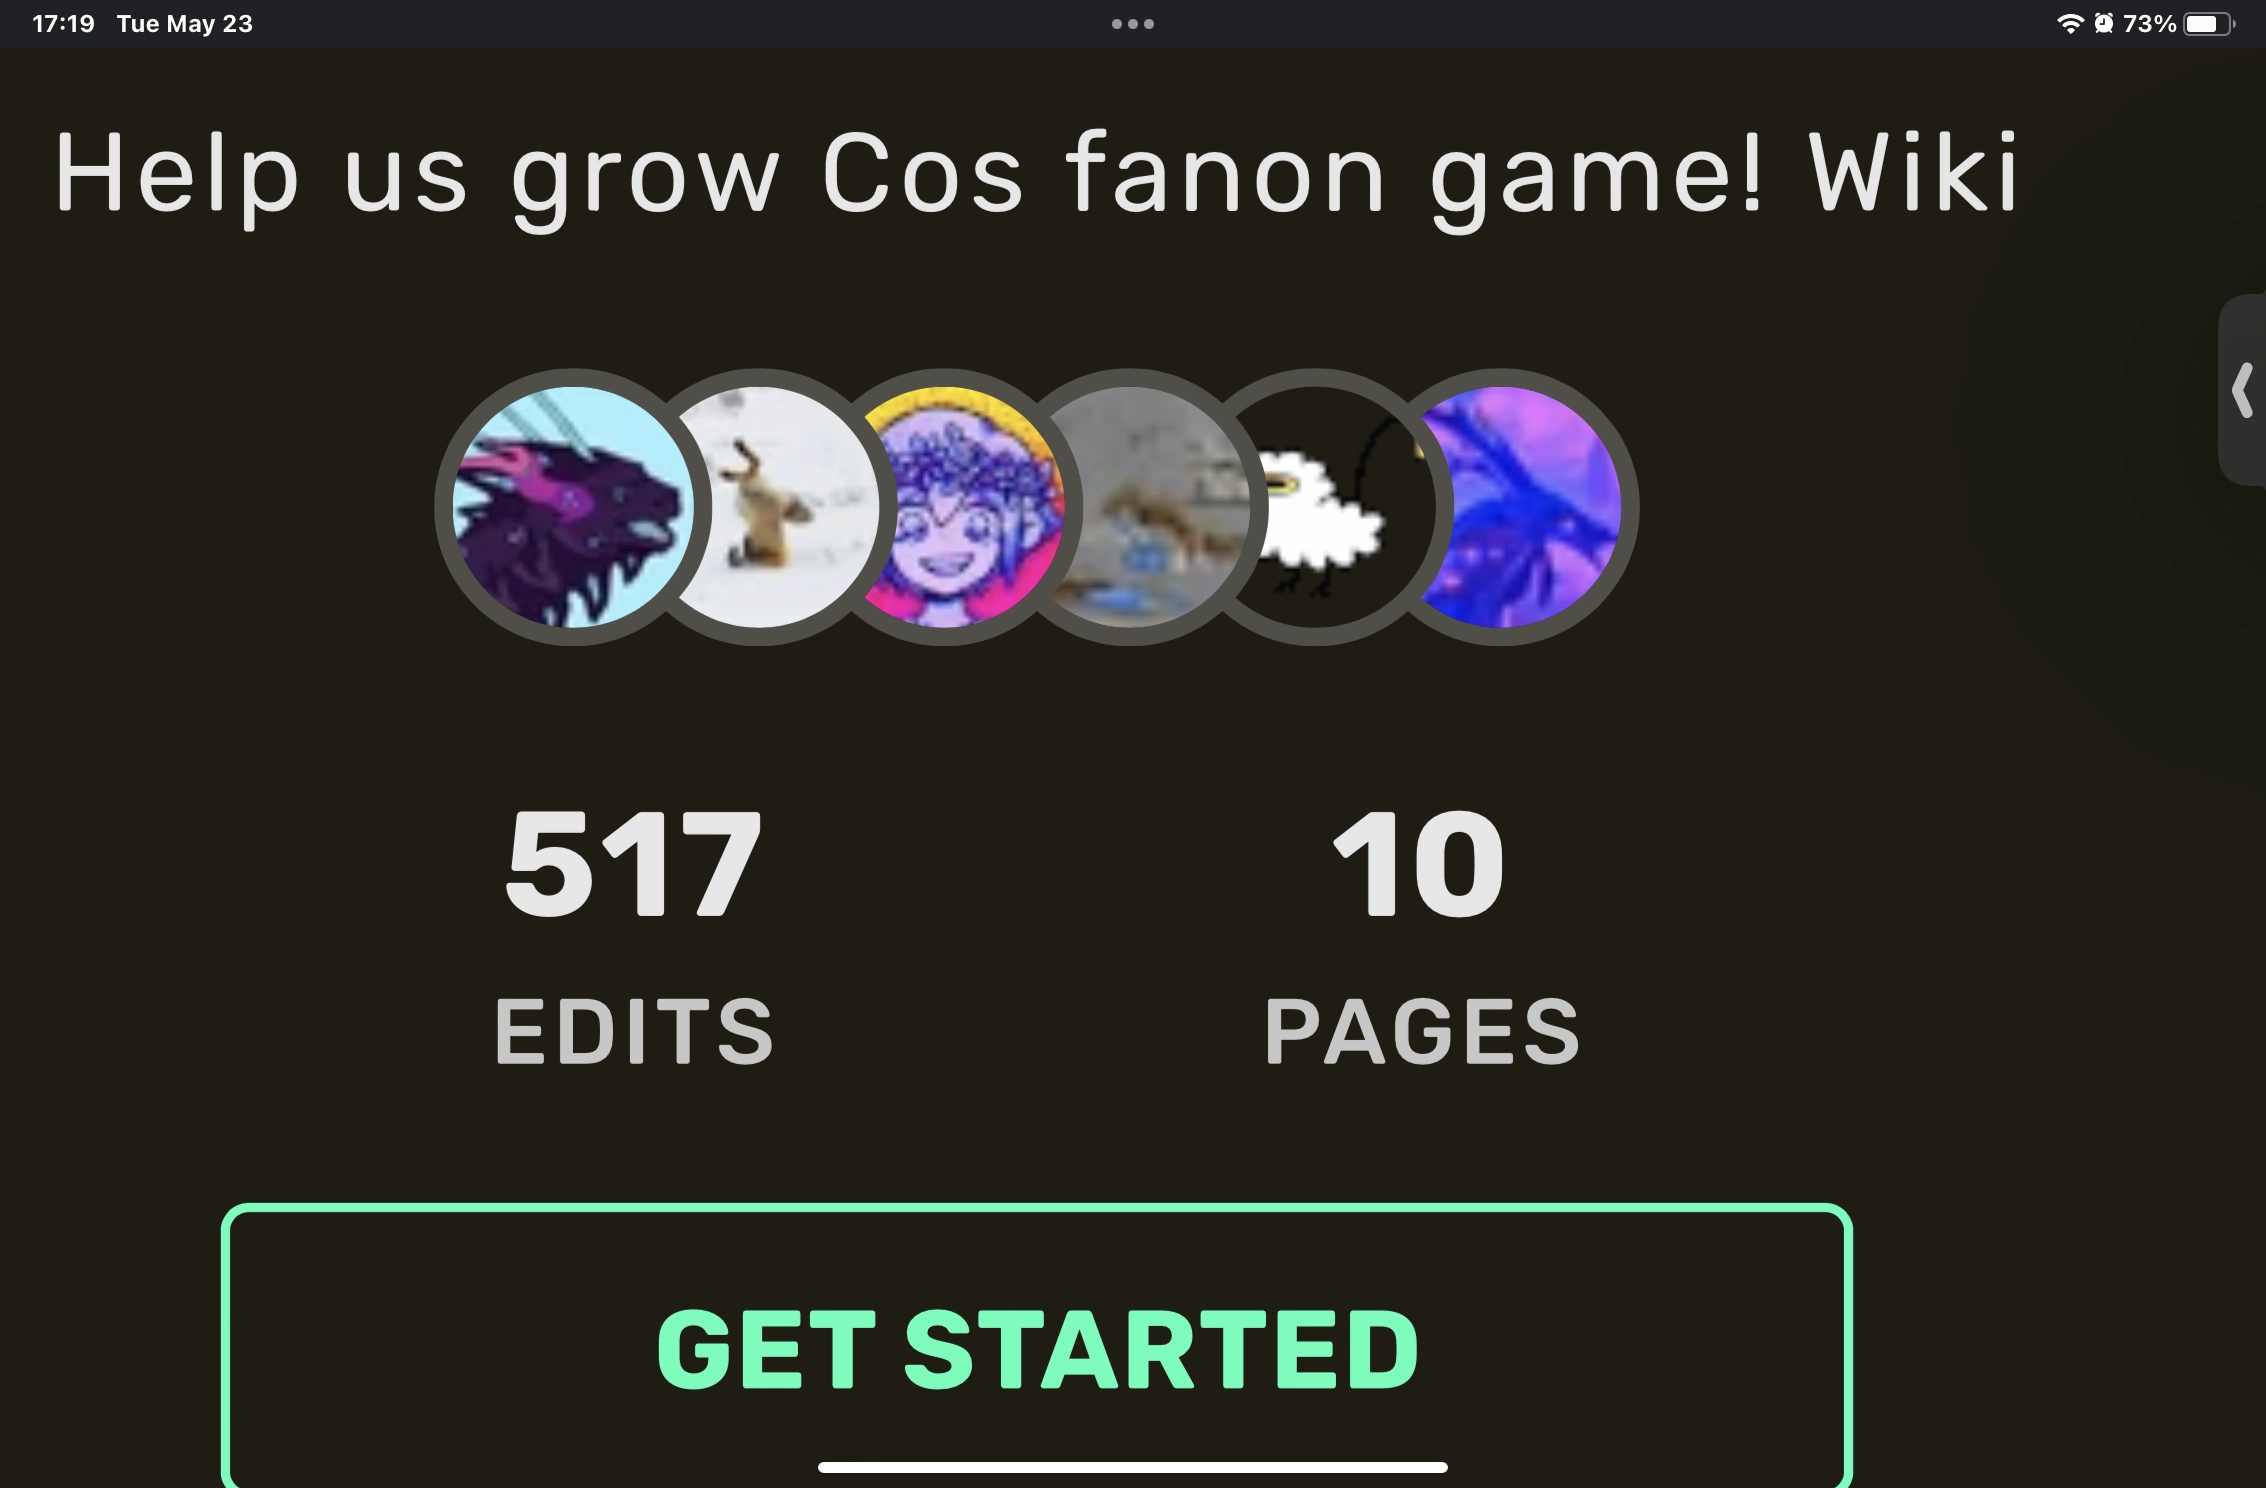Viewport: 2266px width, 1488px height.
Task: Click the battery indicator icon
Action: (x=2209, y=24)
